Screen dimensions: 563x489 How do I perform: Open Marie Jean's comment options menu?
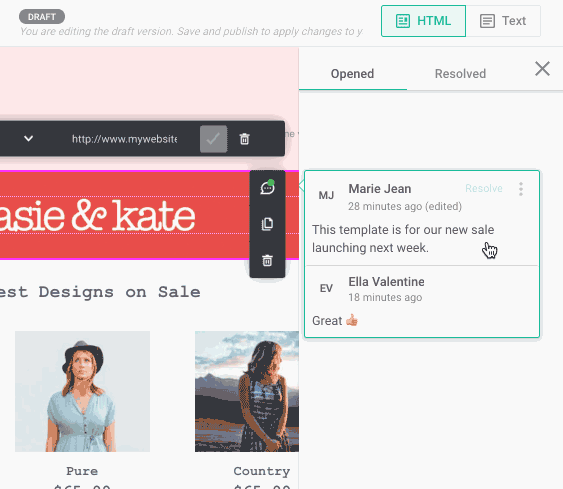[x=521, y=189]
